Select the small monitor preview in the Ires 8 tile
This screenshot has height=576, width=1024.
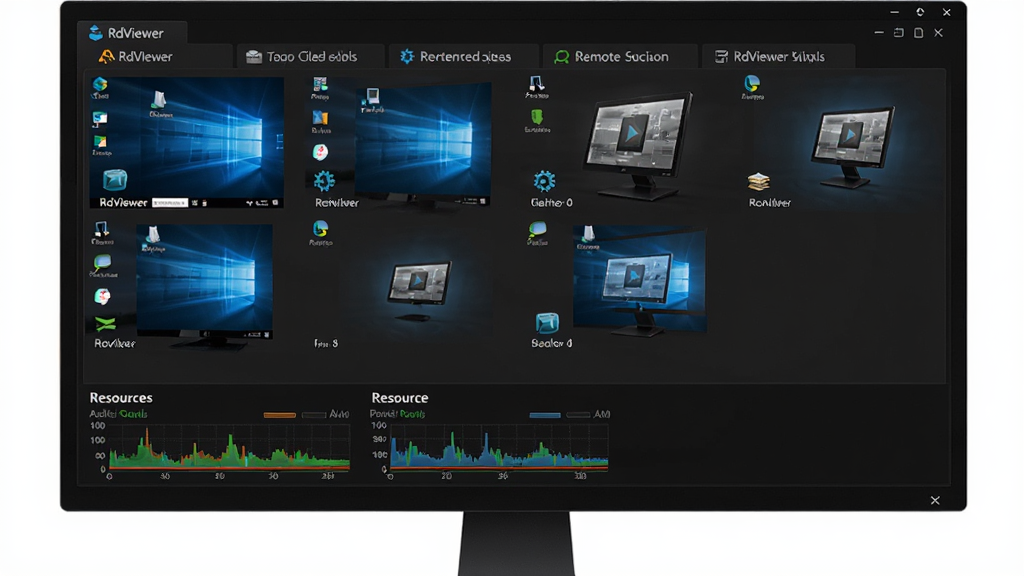[x=419, y=290]
